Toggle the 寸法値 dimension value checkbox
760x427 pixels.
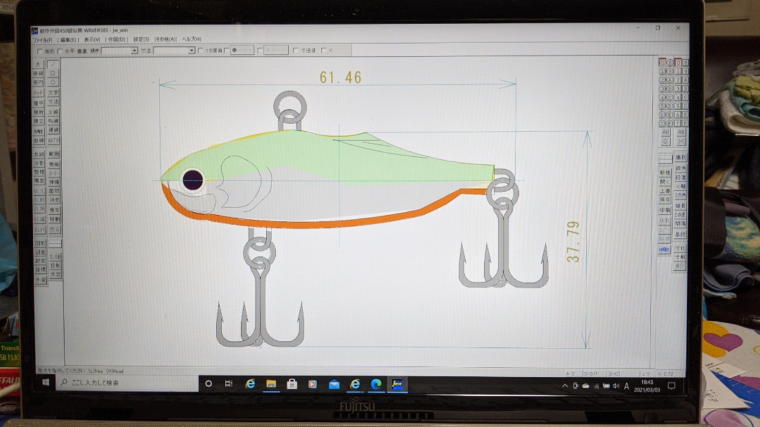(x=296, y=50)
